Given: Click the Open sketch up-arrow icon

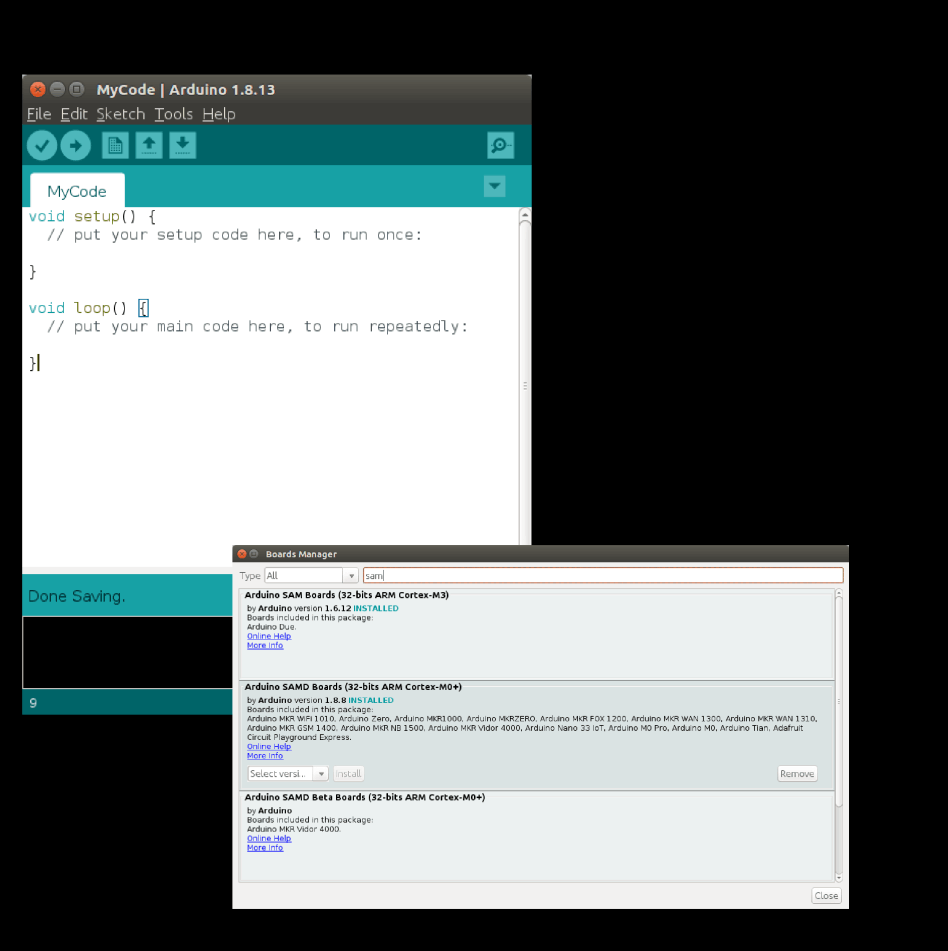Looking at the screenshot, I should click(x=149, y=146).
